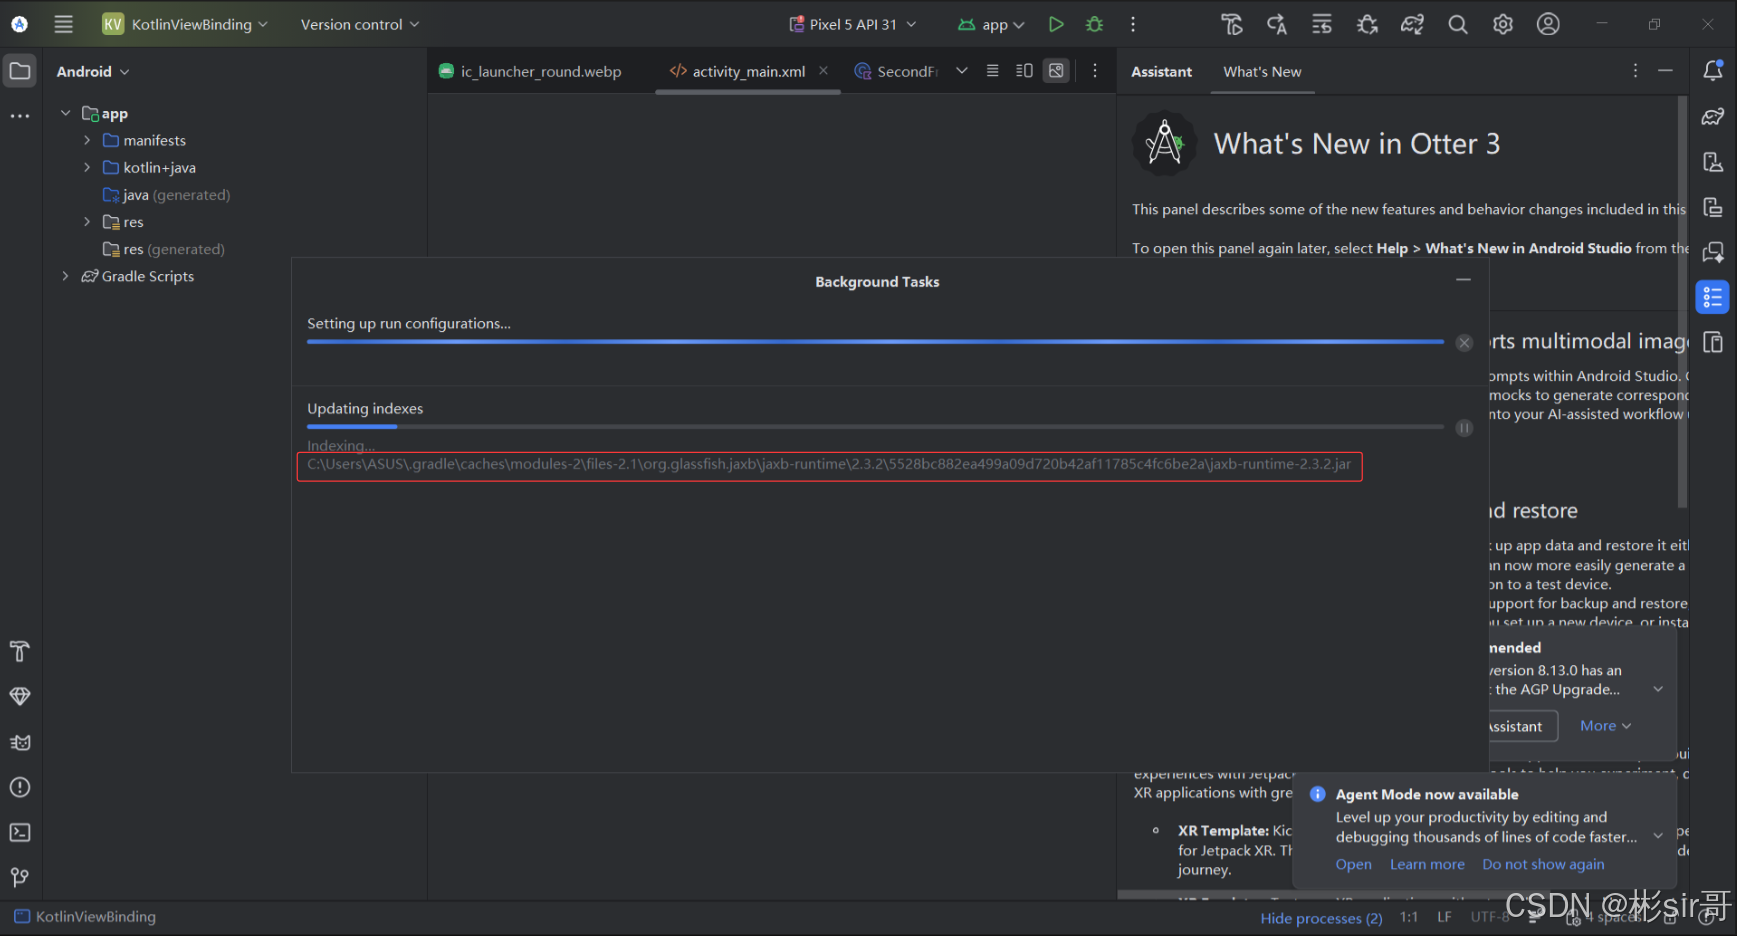1737x936 pixels.
Task: Select SecondFr... editor tab
Action: click(x=896, y=71)
